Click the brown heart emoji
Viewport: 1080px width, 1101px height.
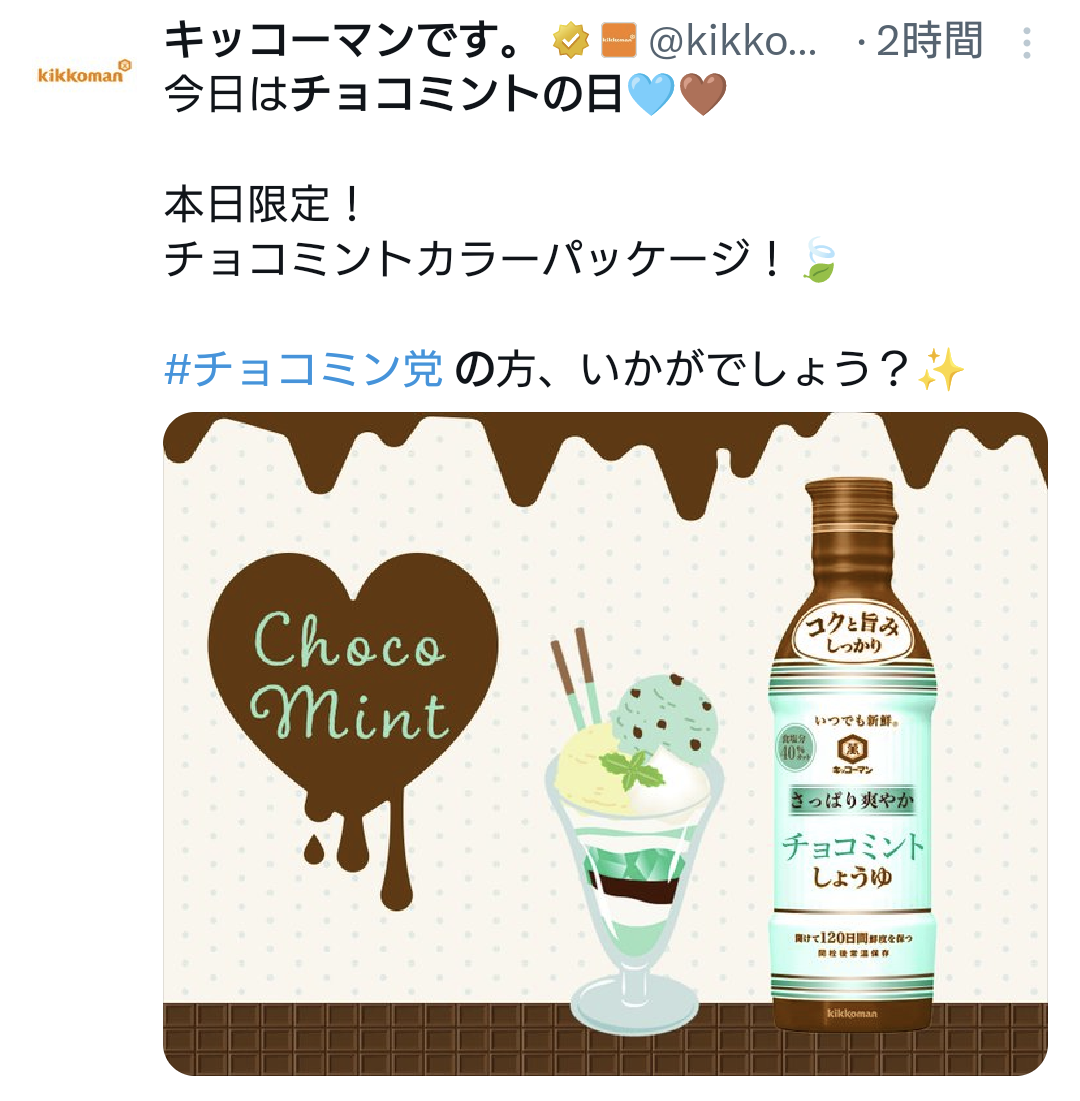[x=703, y=95]
